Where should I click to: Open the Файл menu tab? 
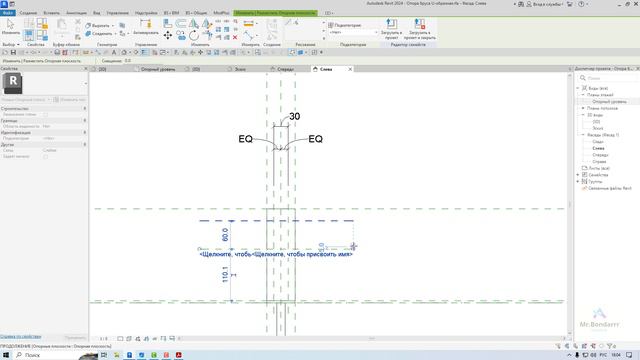point(8,13)
